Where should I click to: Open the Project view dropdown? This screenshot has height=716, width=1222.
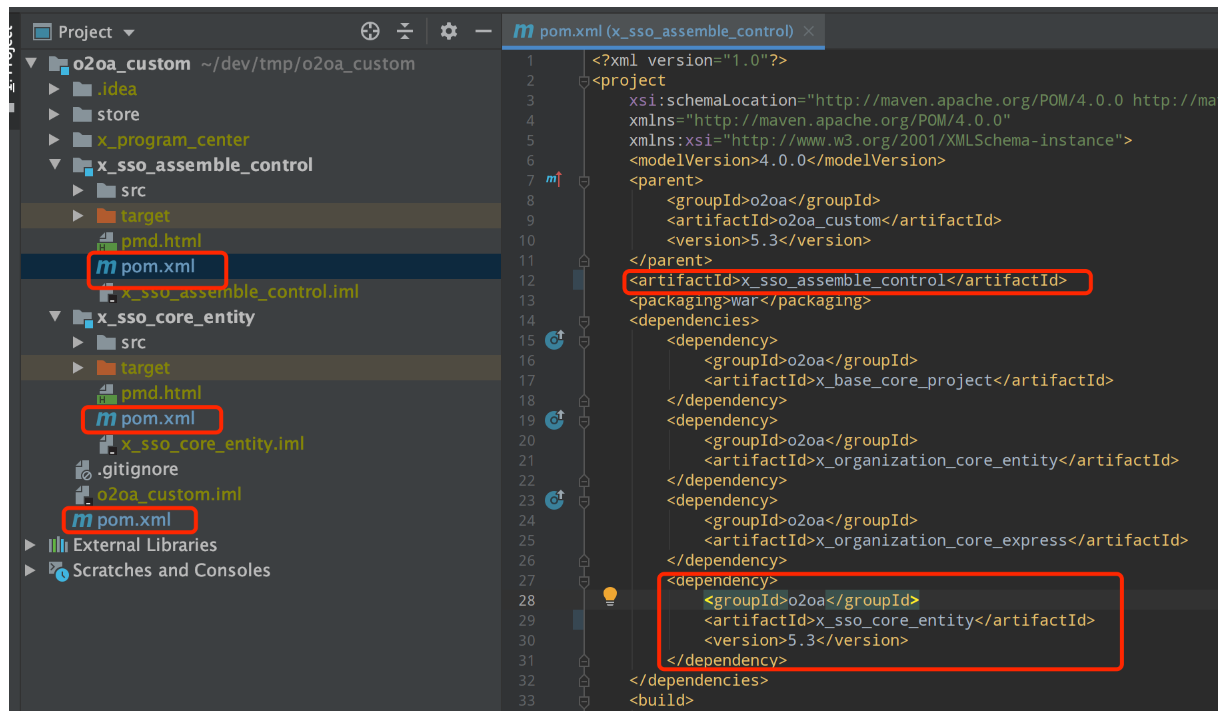point(129,32)
